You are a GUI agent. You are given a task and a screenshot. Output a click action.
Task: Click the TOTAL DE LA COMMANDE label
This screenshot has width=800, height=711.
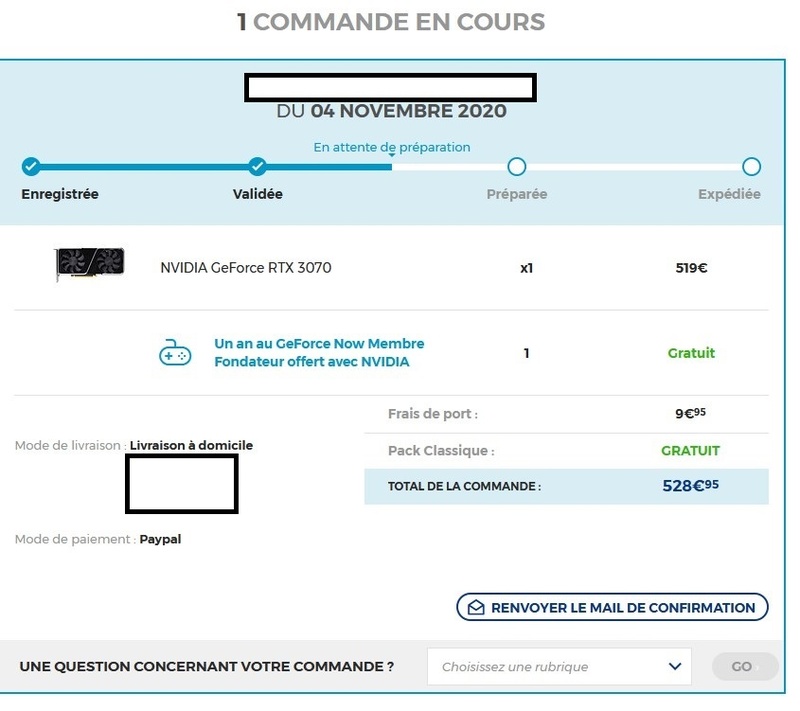coord(464,487)
